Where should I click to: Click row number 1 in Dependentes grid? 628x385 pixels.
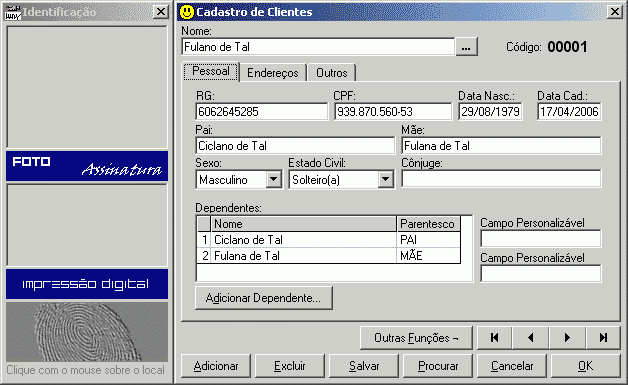204,240
